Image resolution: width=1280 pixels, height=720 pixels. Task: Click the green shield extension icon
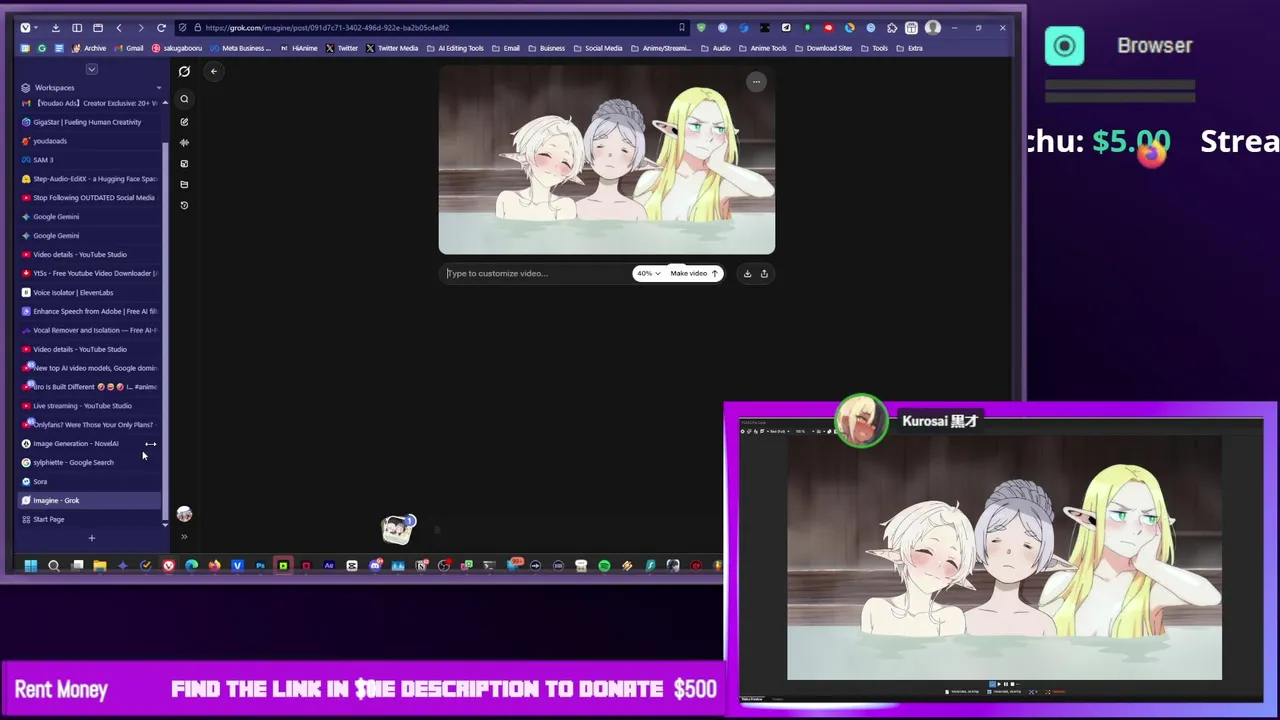tap(701, 28)
